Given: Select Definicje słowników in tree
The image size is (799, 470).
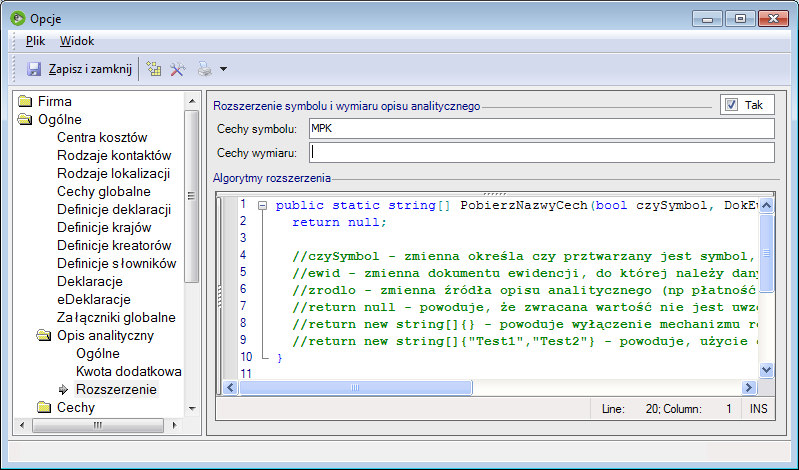Looking at the screenshot, I should pyautogui.click(x=117, y=264).
